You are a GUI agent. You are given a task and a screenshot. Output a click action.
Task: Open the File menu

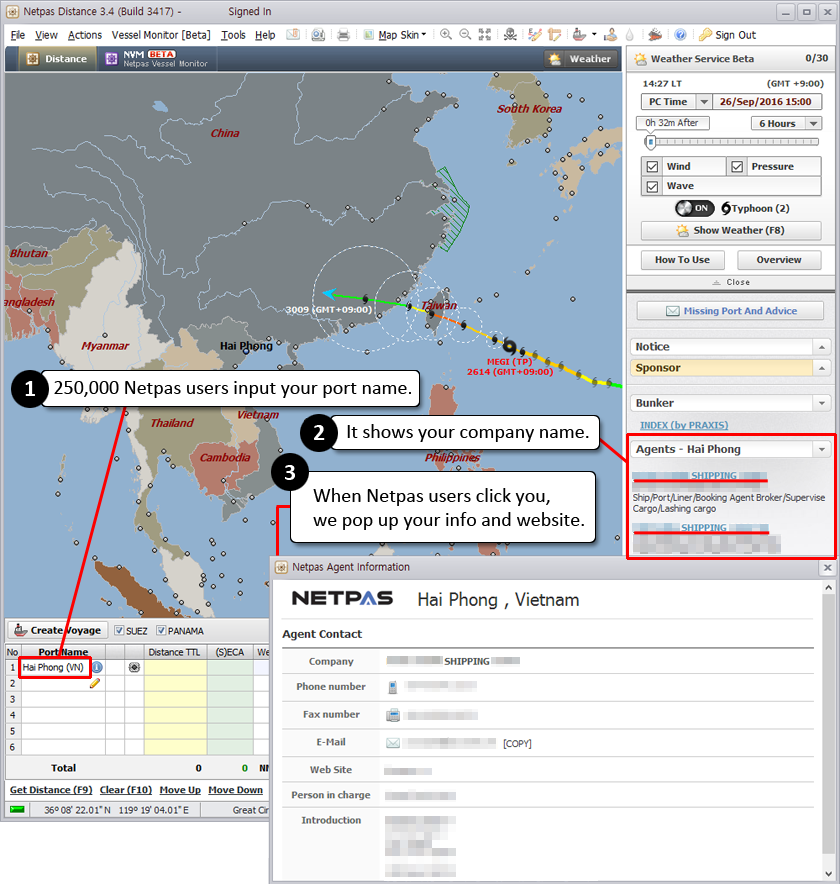point(17,35)
